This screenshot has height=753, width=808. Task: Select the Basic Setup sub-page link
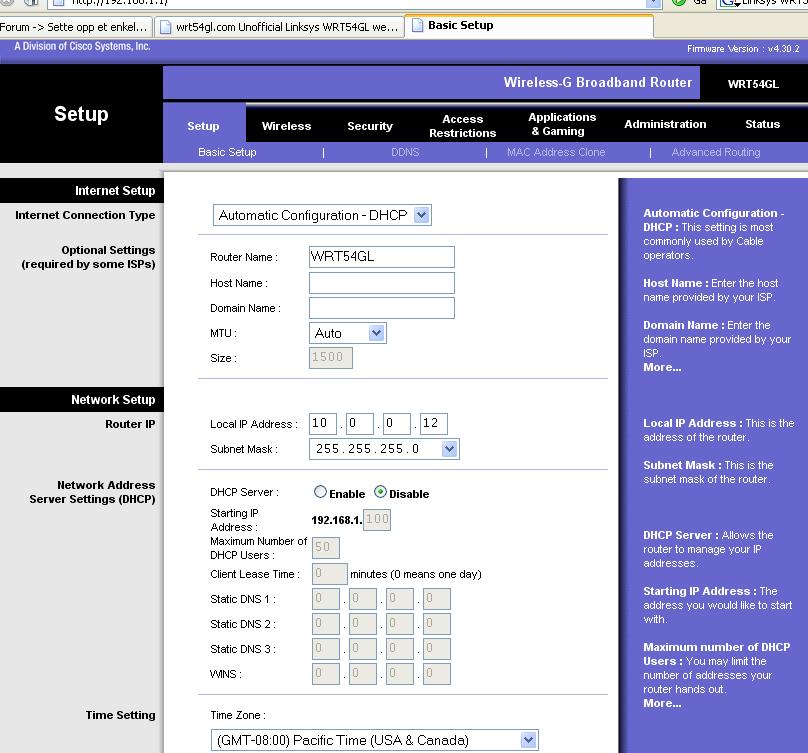tap(227, 152)
